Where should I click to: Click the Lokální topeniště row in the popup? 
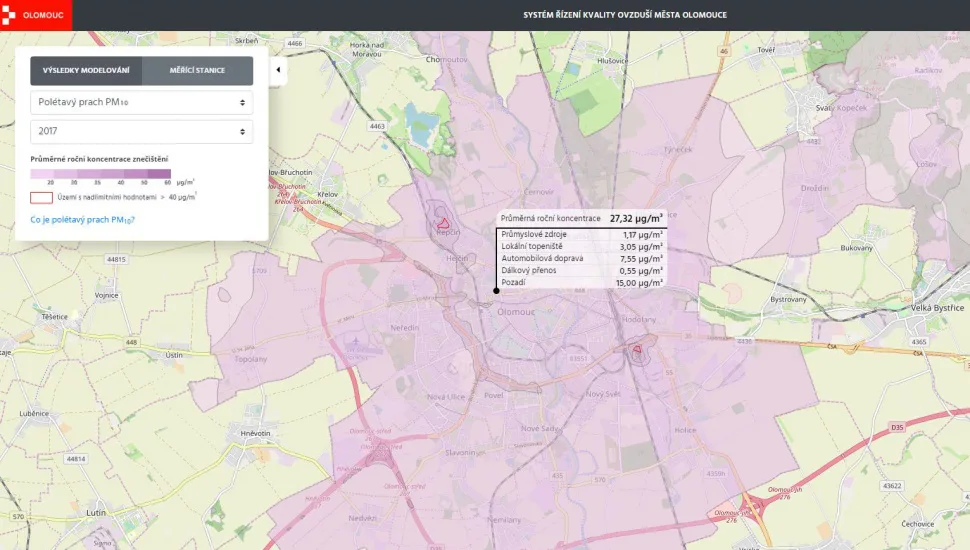(582, 246)
